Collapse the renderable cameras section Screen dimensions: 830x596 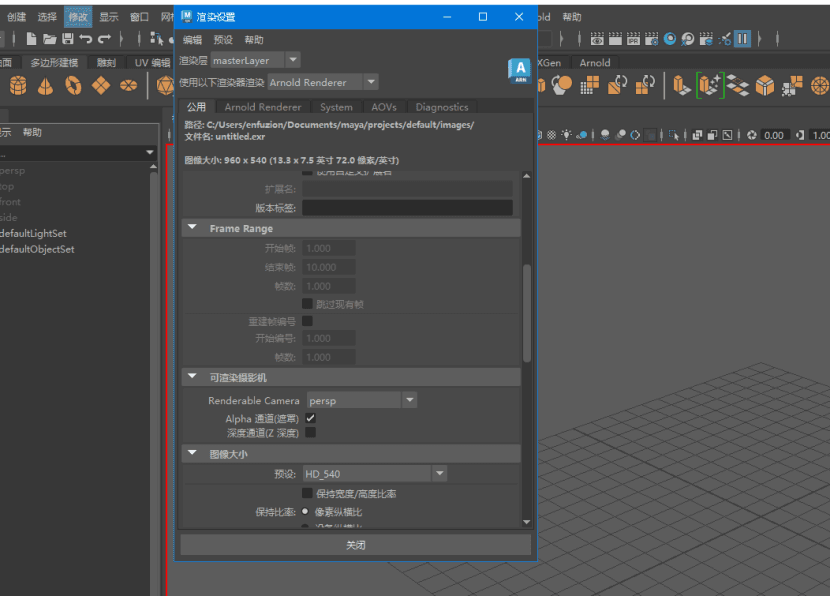click(192, 376)
